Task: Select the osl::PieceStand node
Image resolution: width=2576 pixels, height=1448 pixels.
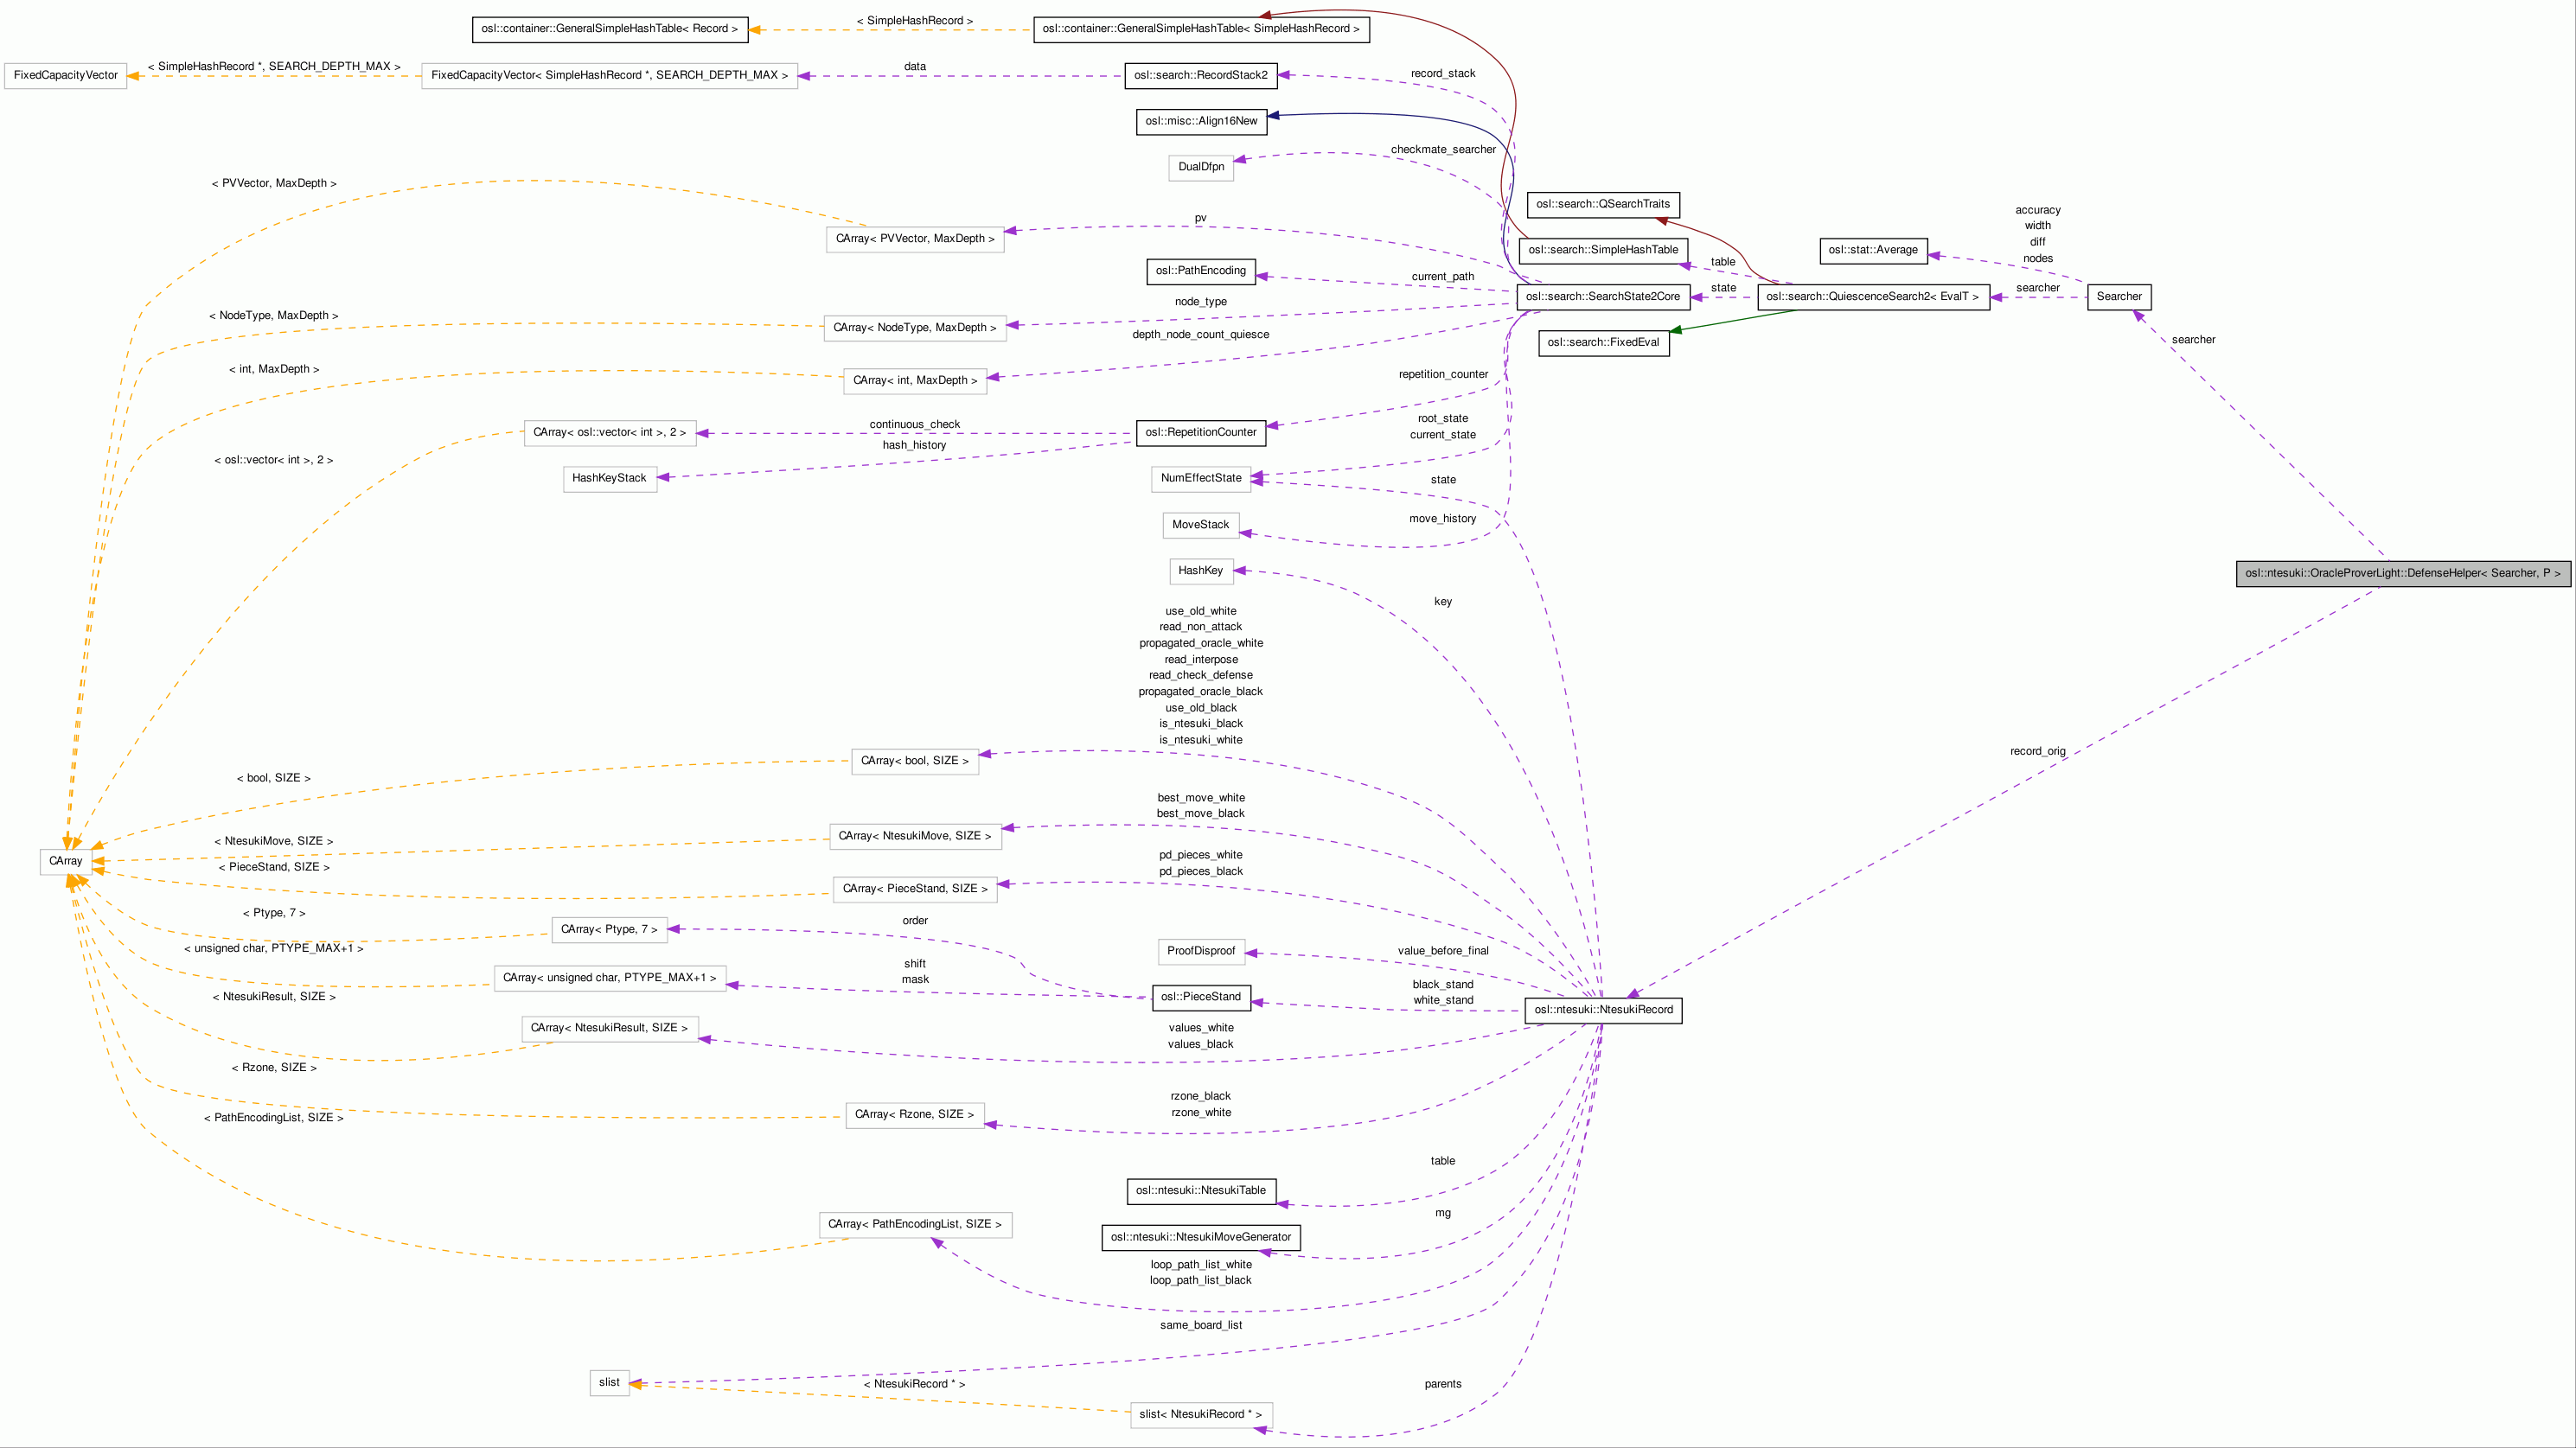Action: pyautogui.click(x=1200, y=997)
